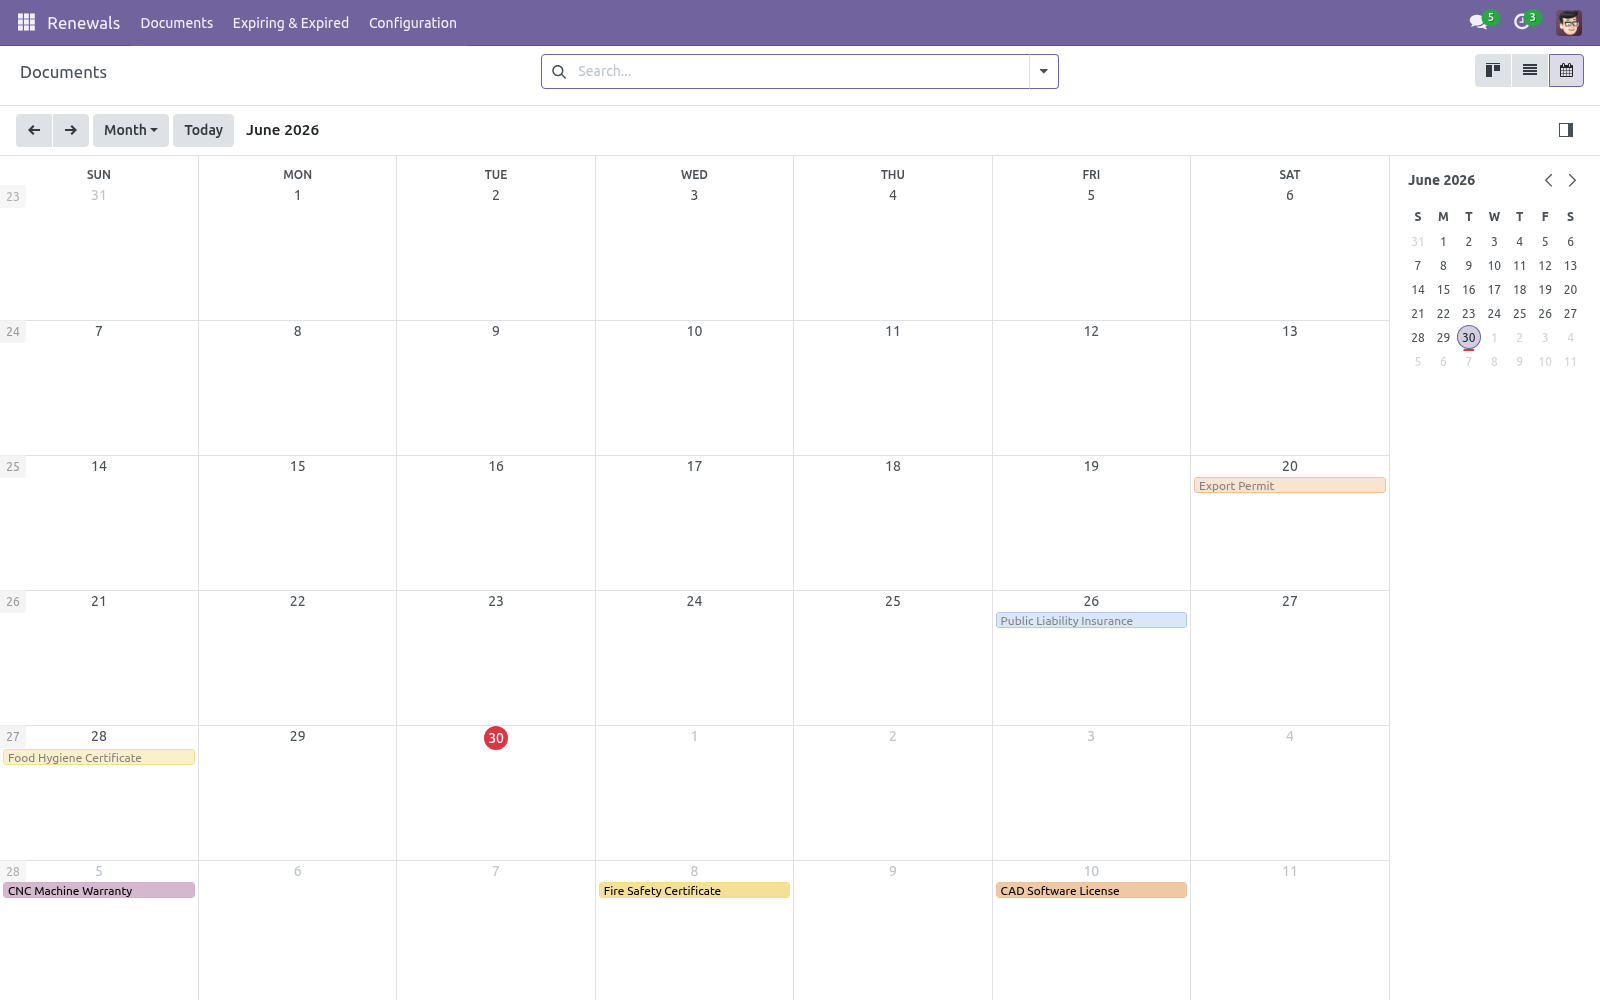
Task: Click week number 27 label
Action: [13, 737]
